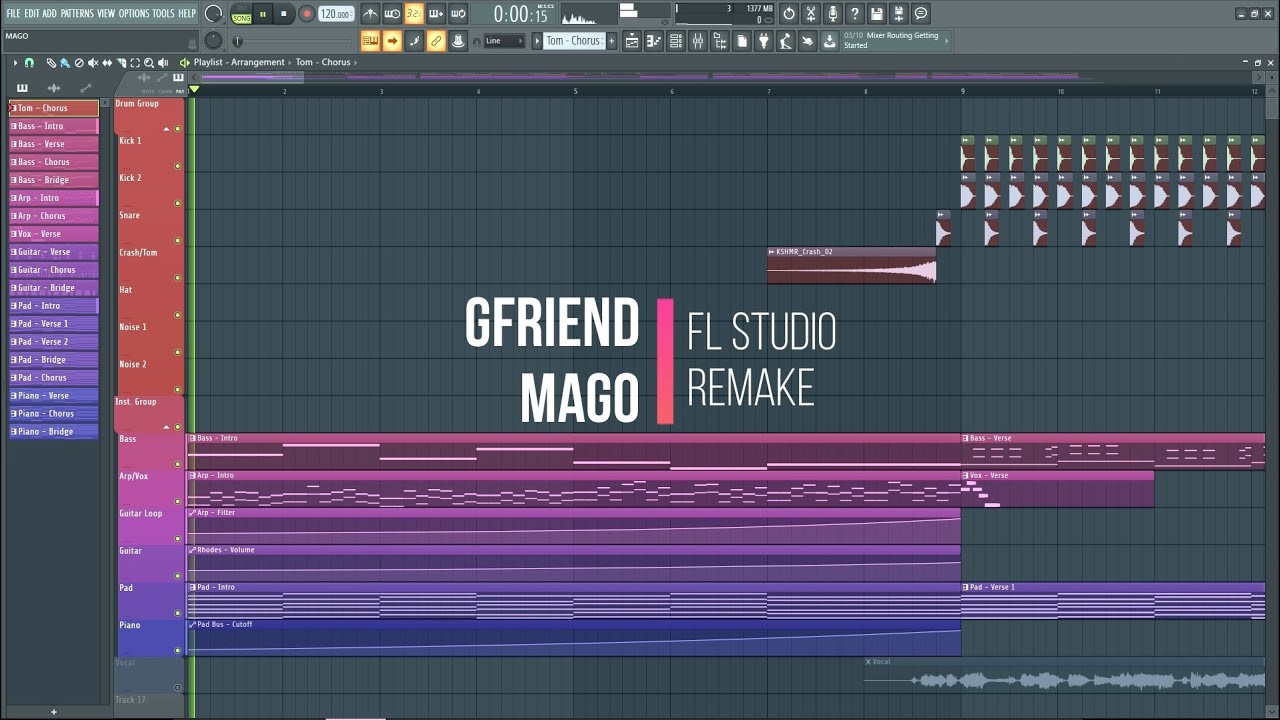1280x720 pixels.
Task: Click the wait-for-input icon
Action: [392, 13]
